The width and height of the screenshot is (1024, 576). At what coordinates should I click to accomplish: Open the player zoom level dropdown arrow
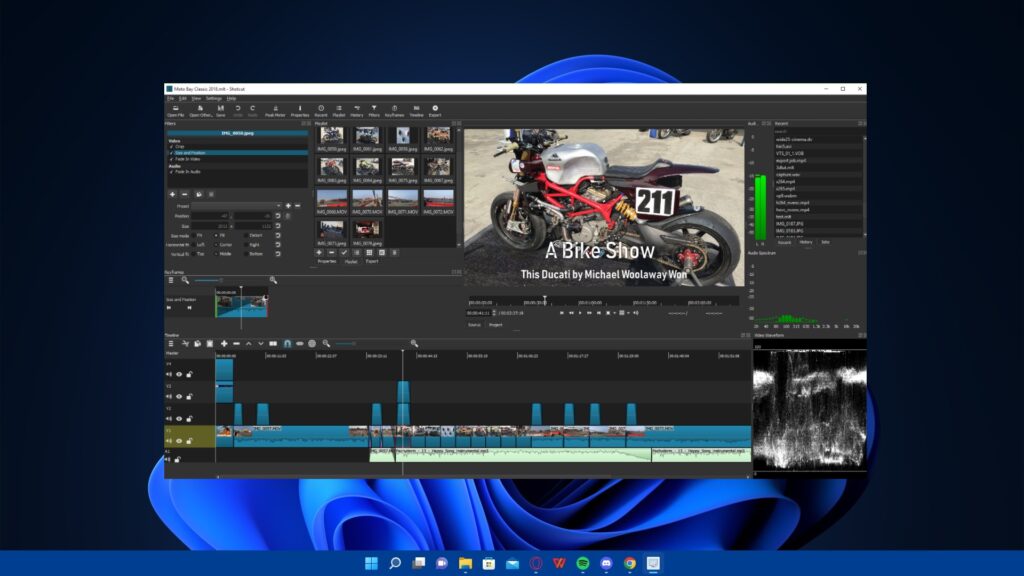click(x=615, y=313)
